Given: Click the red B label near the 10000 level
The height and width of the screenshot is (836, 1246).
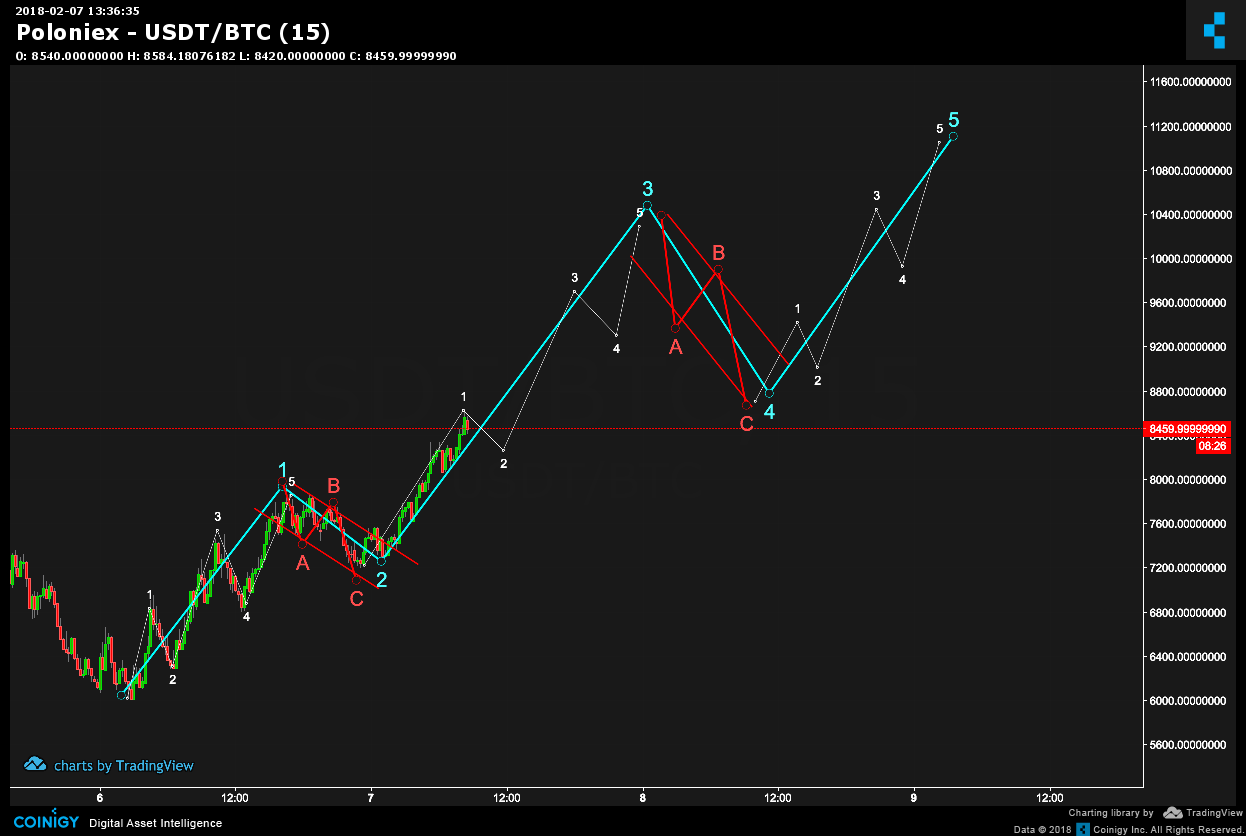Looking at the screenshot, I should point(718,251).
